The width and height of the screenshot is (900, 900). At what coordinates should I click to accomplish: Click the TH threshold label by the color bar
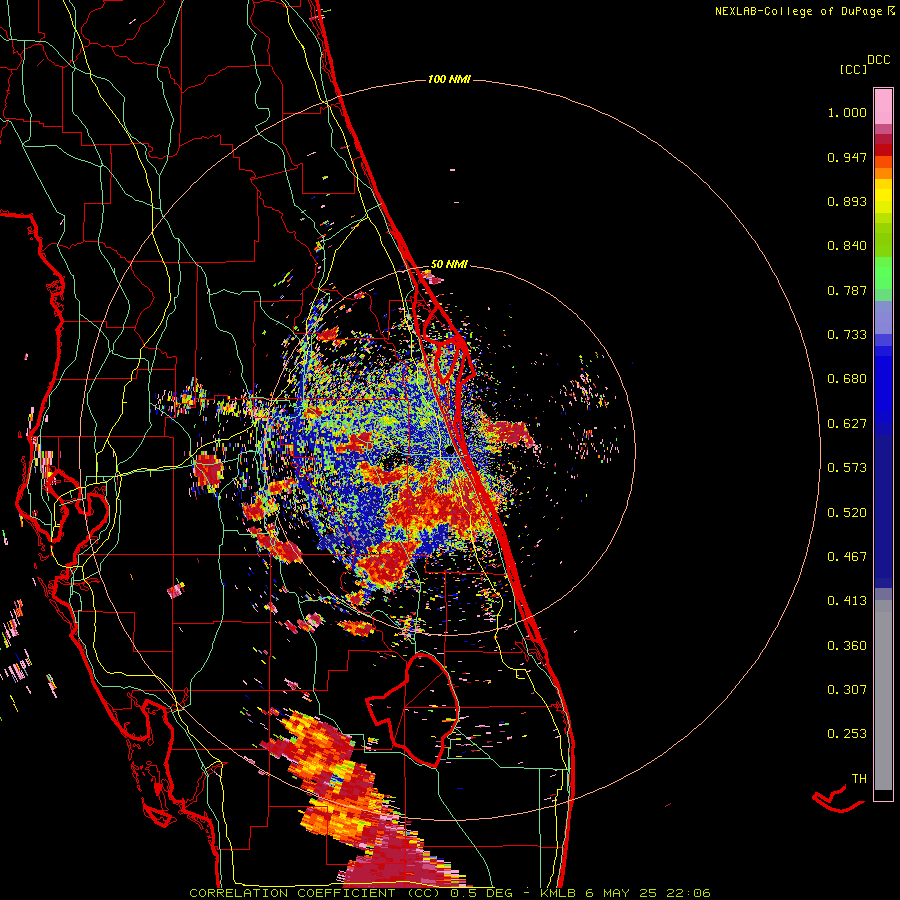(x=859, y=779)
